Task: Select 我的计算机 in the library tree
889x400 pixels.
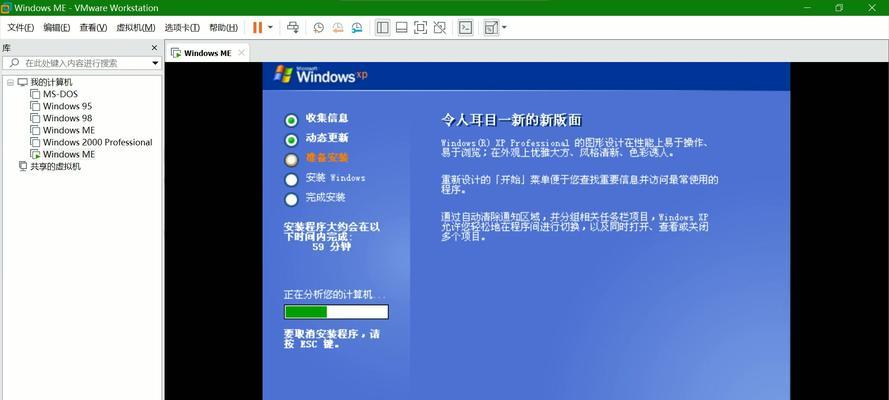Action: (x=51, y=82)
